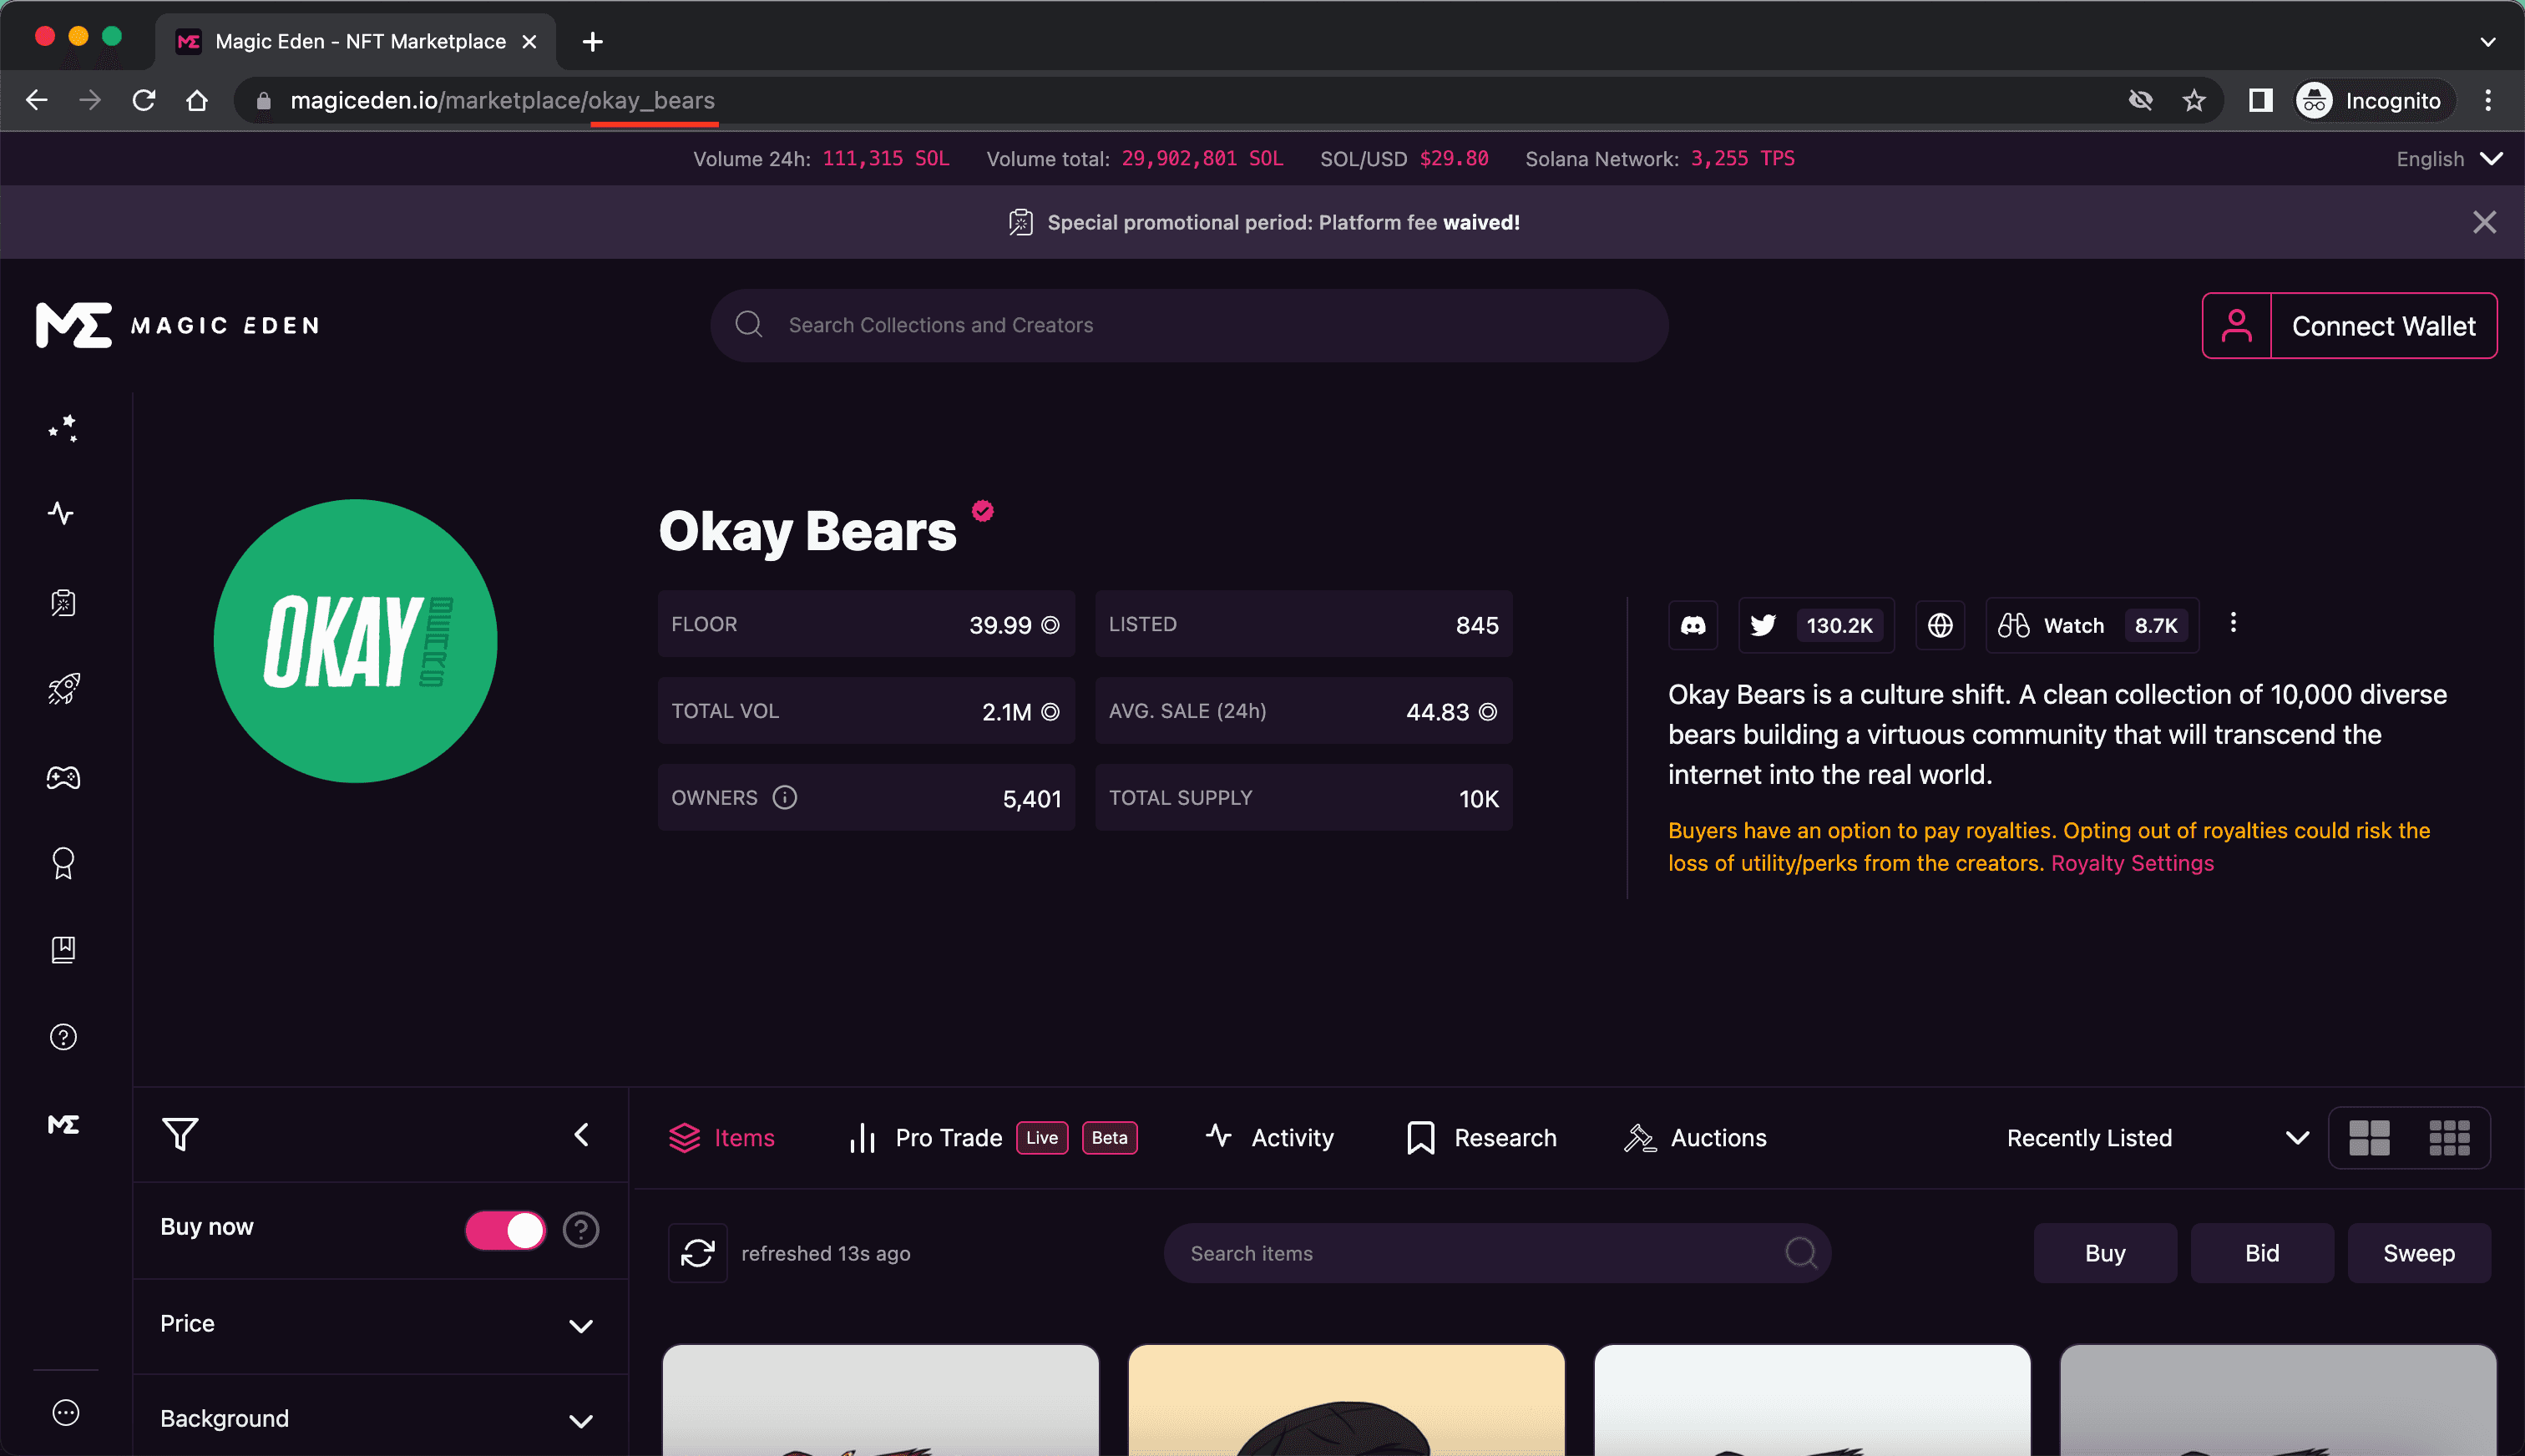Click the Connect Wallet button
Viewport: 2525px width, 1456px height.
tap(2383, 326)
